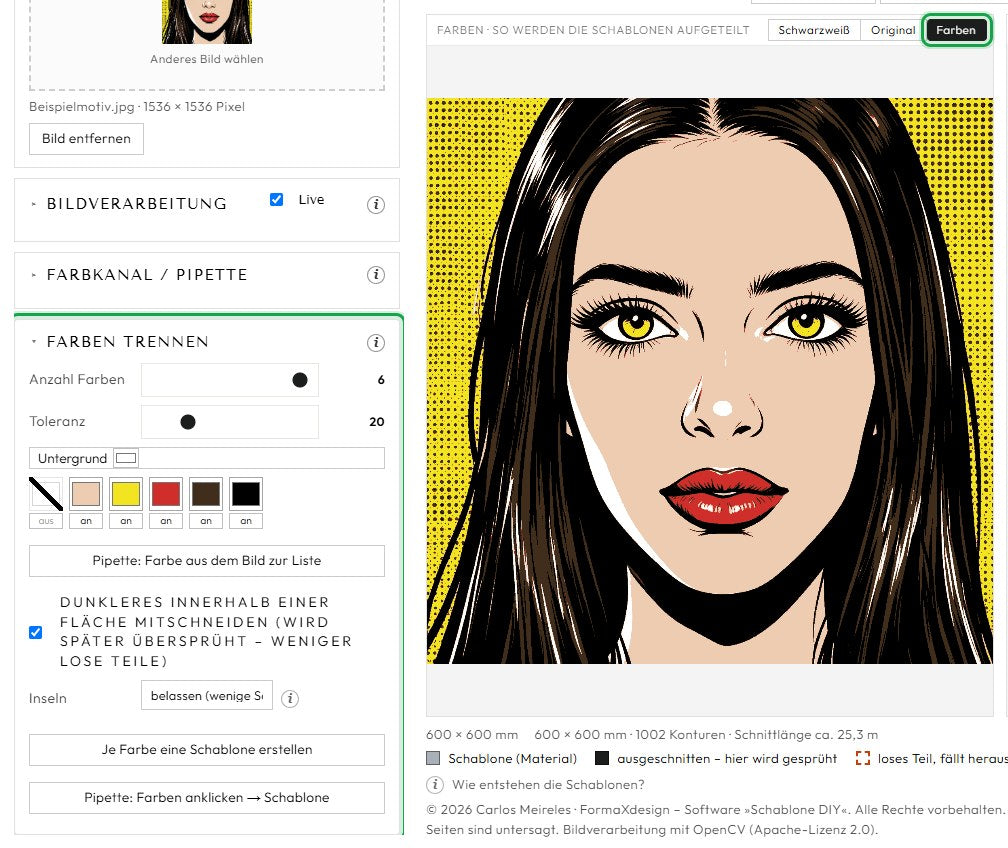Open info for Farben trennen section
The height and width of the screenshot is (848, 1008).
click(x=376, y=343)
